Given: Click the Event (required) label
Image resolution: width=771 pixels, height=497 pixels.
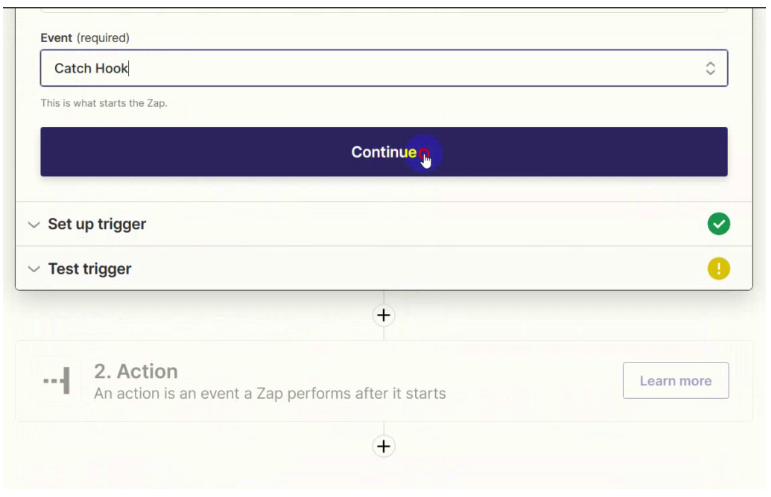Looking at the screenshot, I should [85, 38].
